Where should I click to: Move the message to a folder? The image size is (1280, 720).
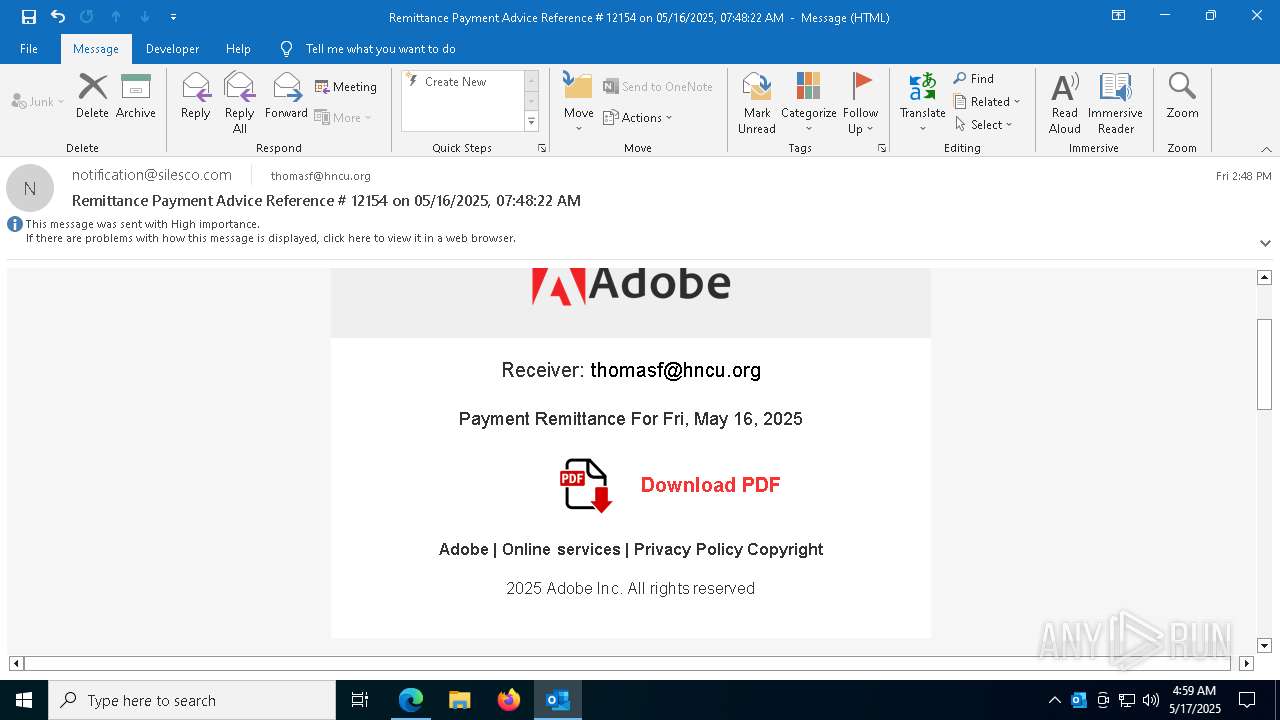579,103
